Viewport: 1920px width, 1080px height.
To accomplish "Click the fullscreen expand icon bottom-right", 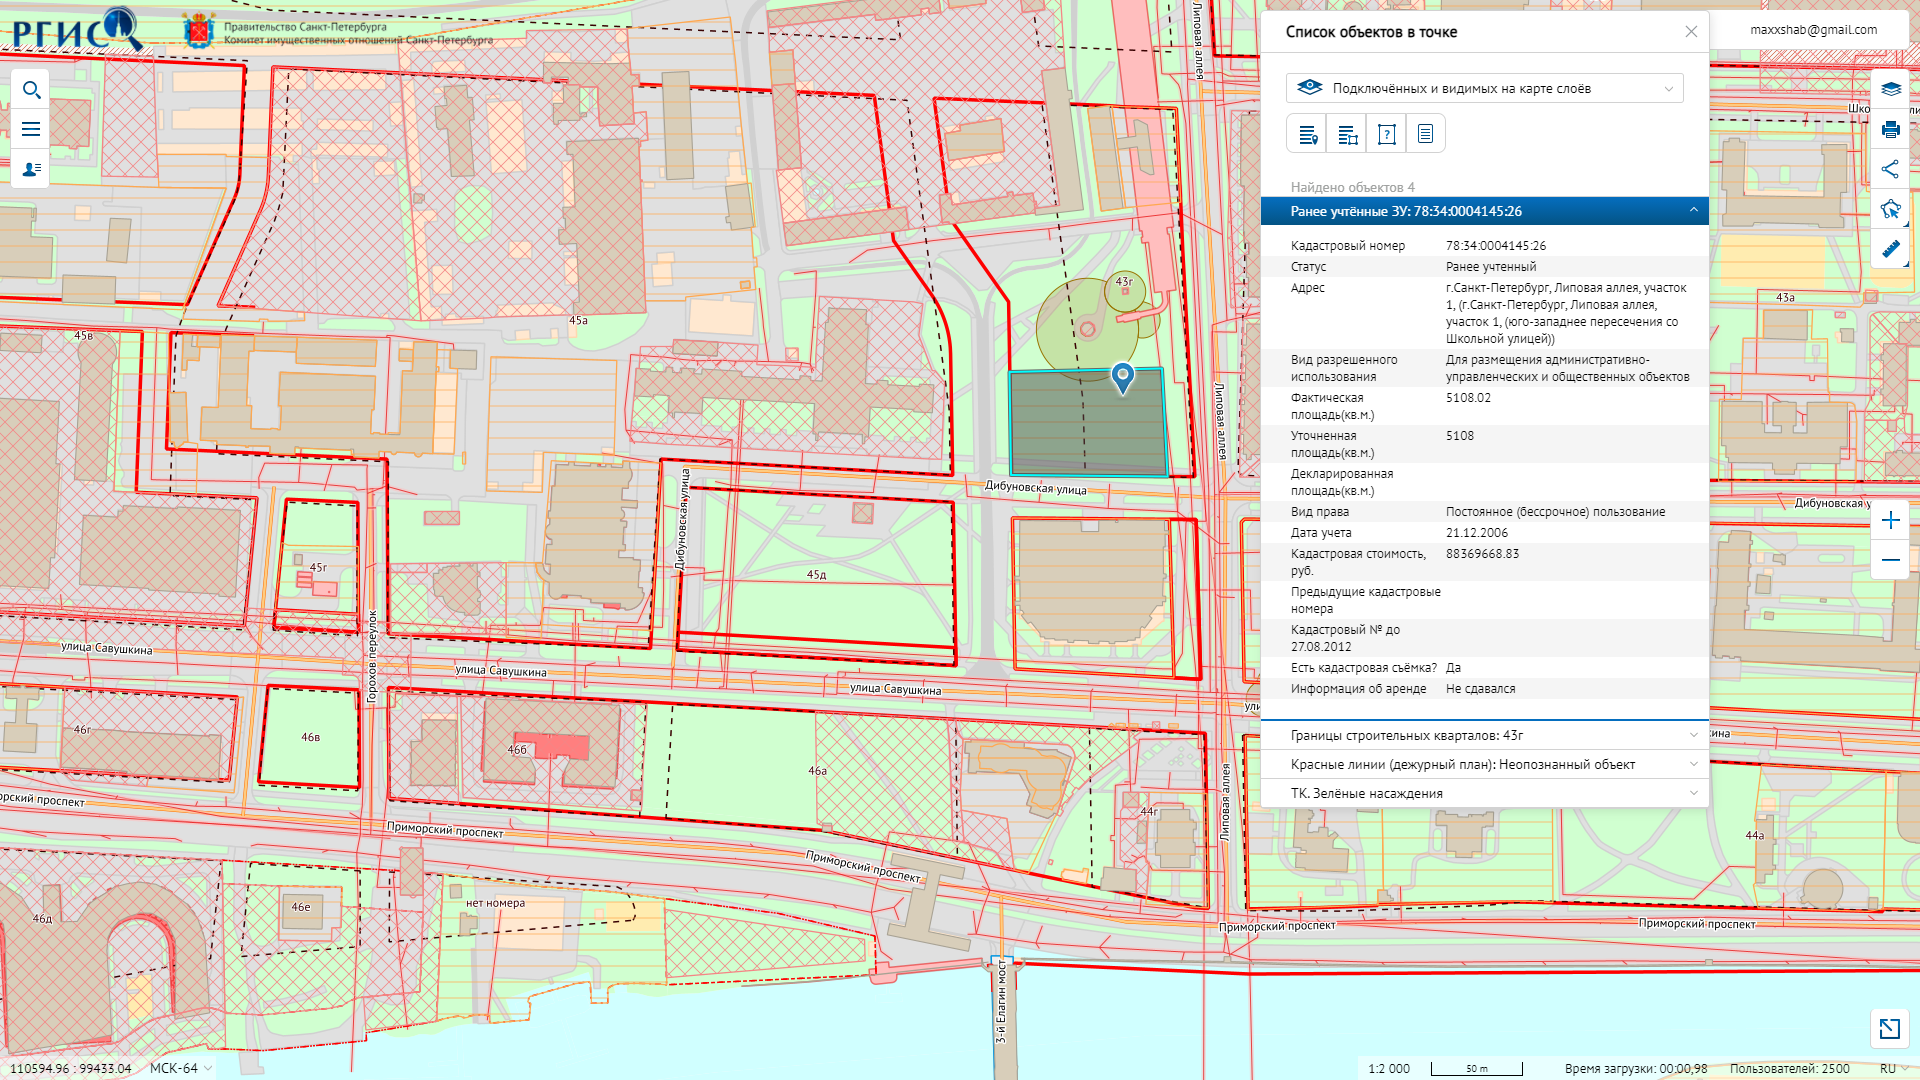I will click(x=1889, y=1028).
